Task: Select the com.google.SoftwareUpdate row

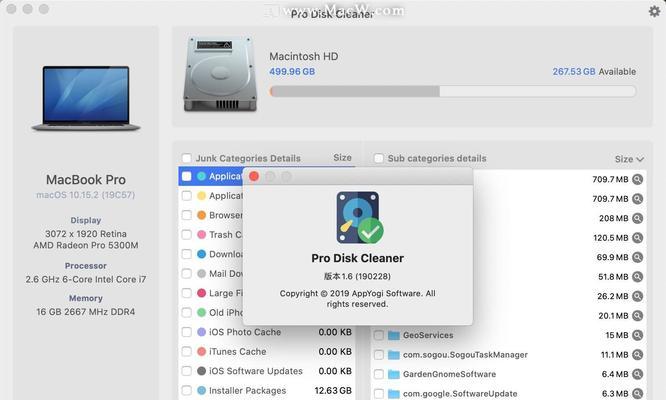Action: 508,394
